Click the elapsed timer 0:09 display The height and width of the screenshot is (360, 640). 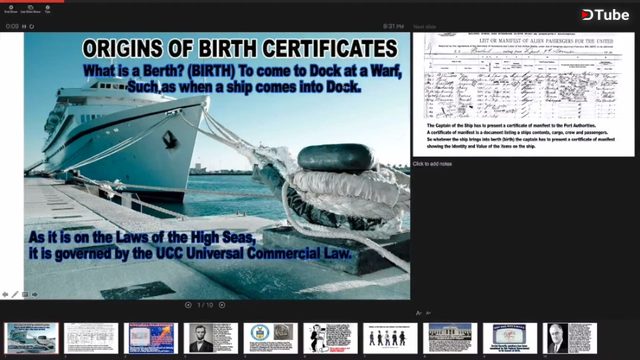tap(12, 27)
